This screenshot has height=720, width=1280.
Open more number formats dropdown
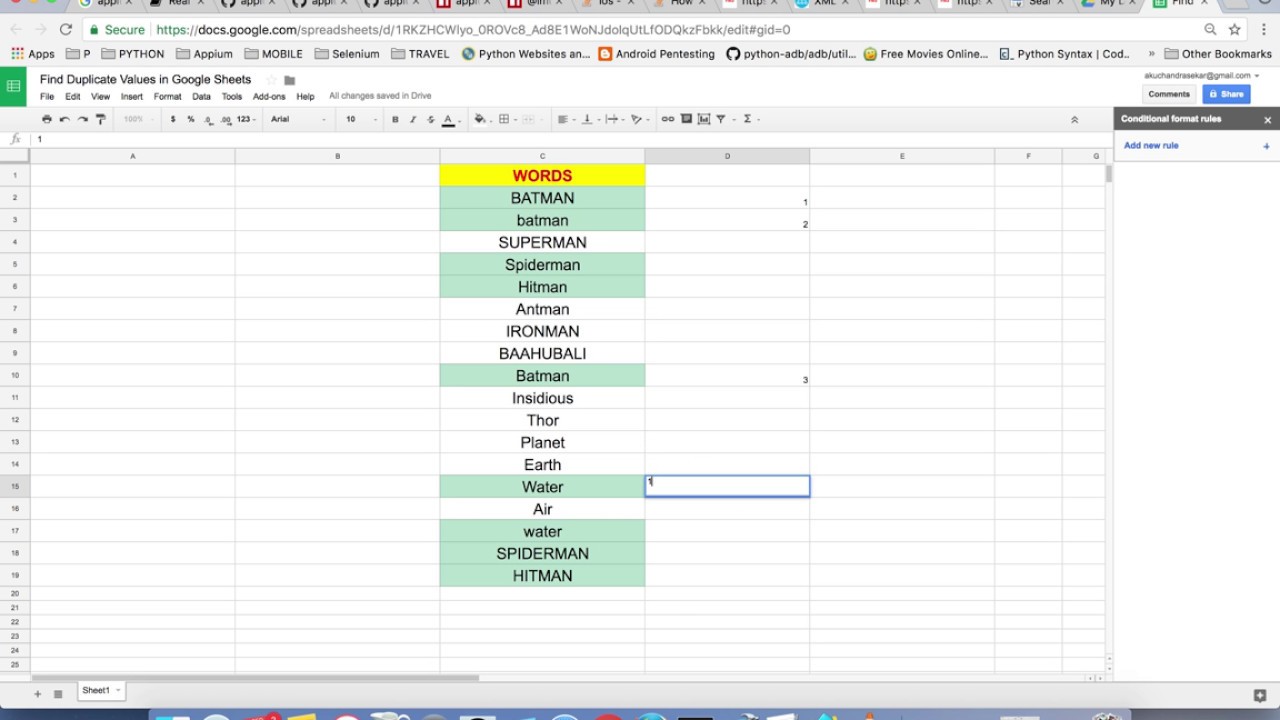246,119
